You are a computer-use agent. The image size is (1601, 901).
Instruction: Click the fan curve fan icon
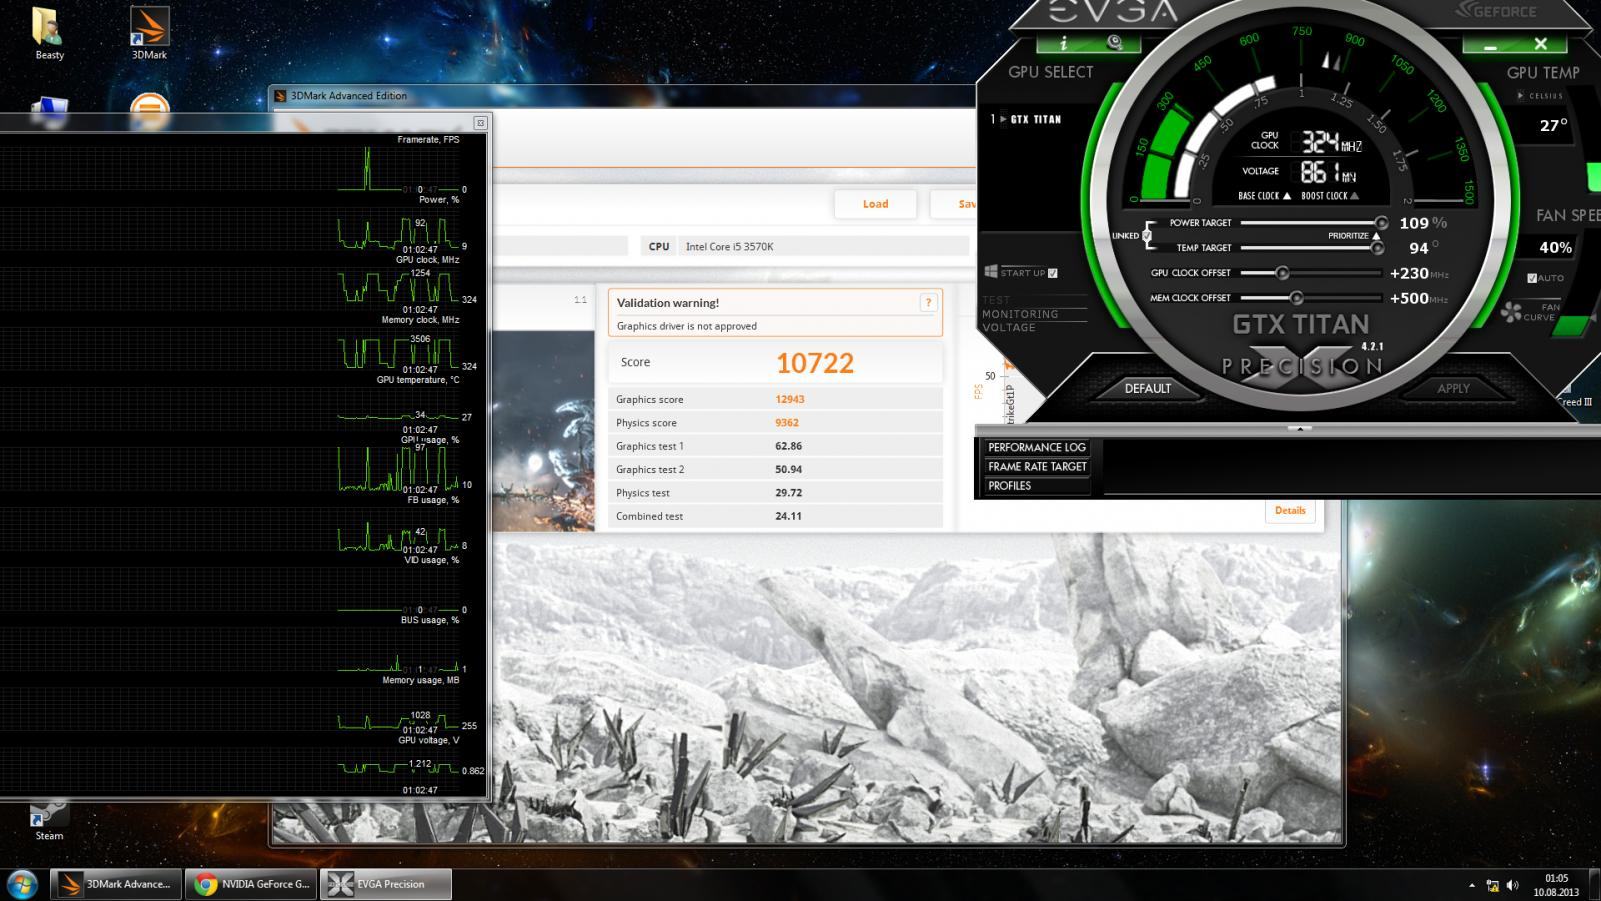[1511, 313]
